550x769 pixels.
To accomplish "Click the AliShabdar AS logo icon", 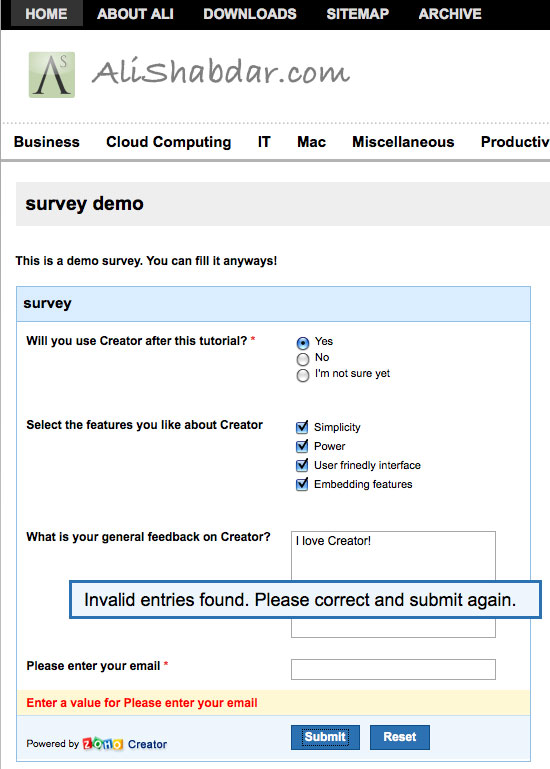I will [x=52, y=75].
